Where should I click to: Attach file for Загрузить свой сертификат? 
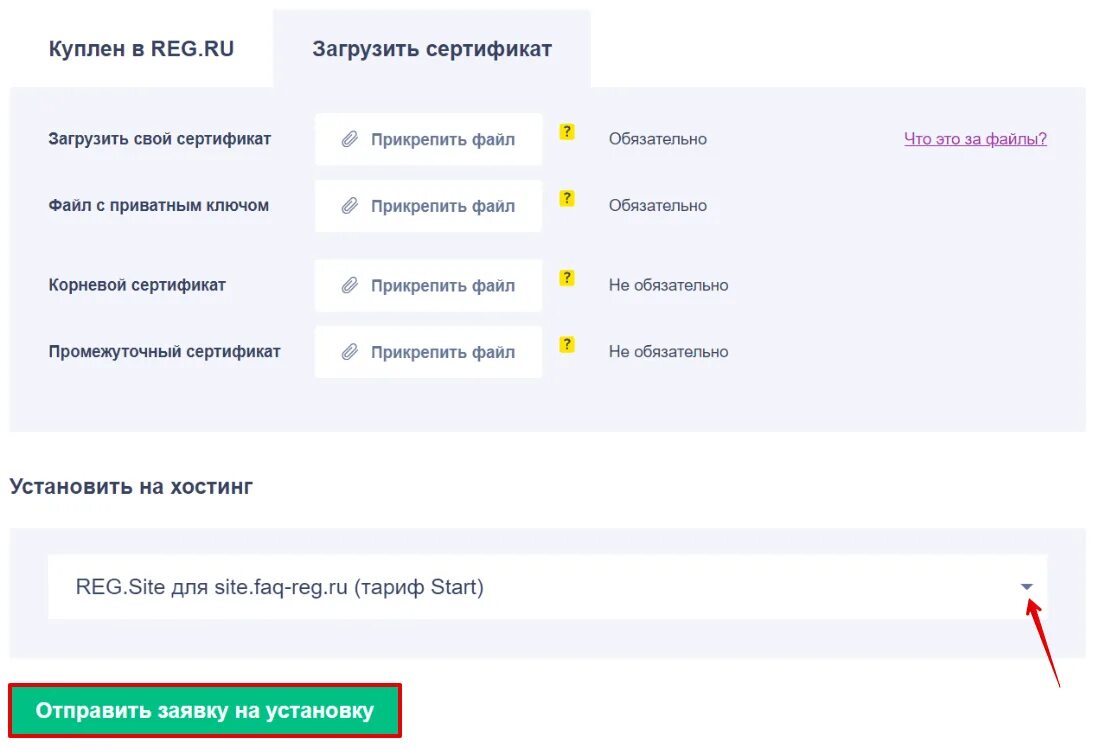429,140
